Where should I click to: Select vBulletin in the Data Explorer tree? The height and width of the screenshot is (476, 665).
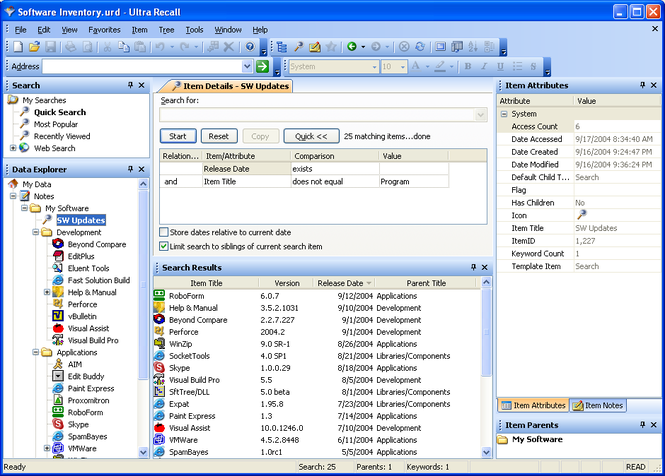coord(82,316)
